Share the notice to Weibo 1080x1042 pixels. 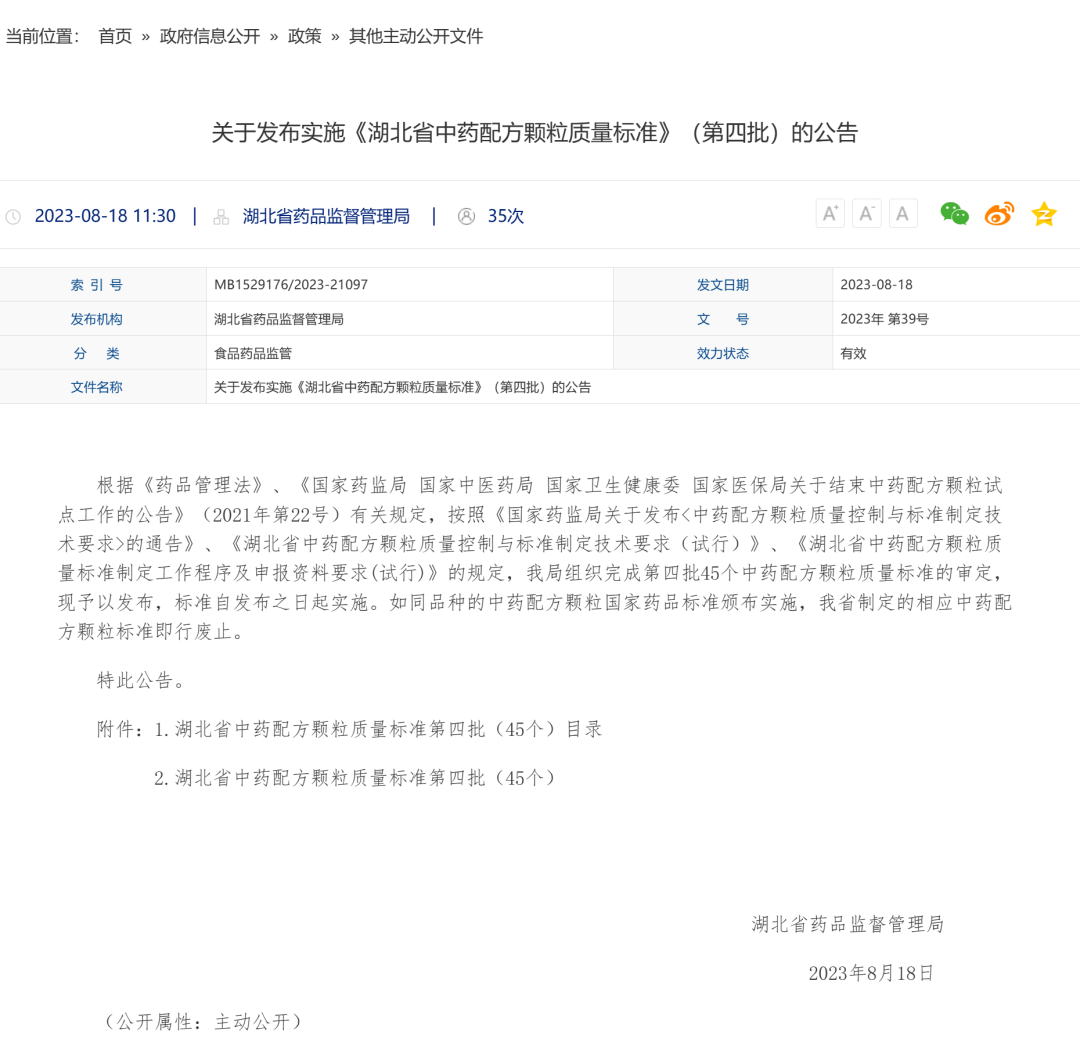[x=999, y=214]
